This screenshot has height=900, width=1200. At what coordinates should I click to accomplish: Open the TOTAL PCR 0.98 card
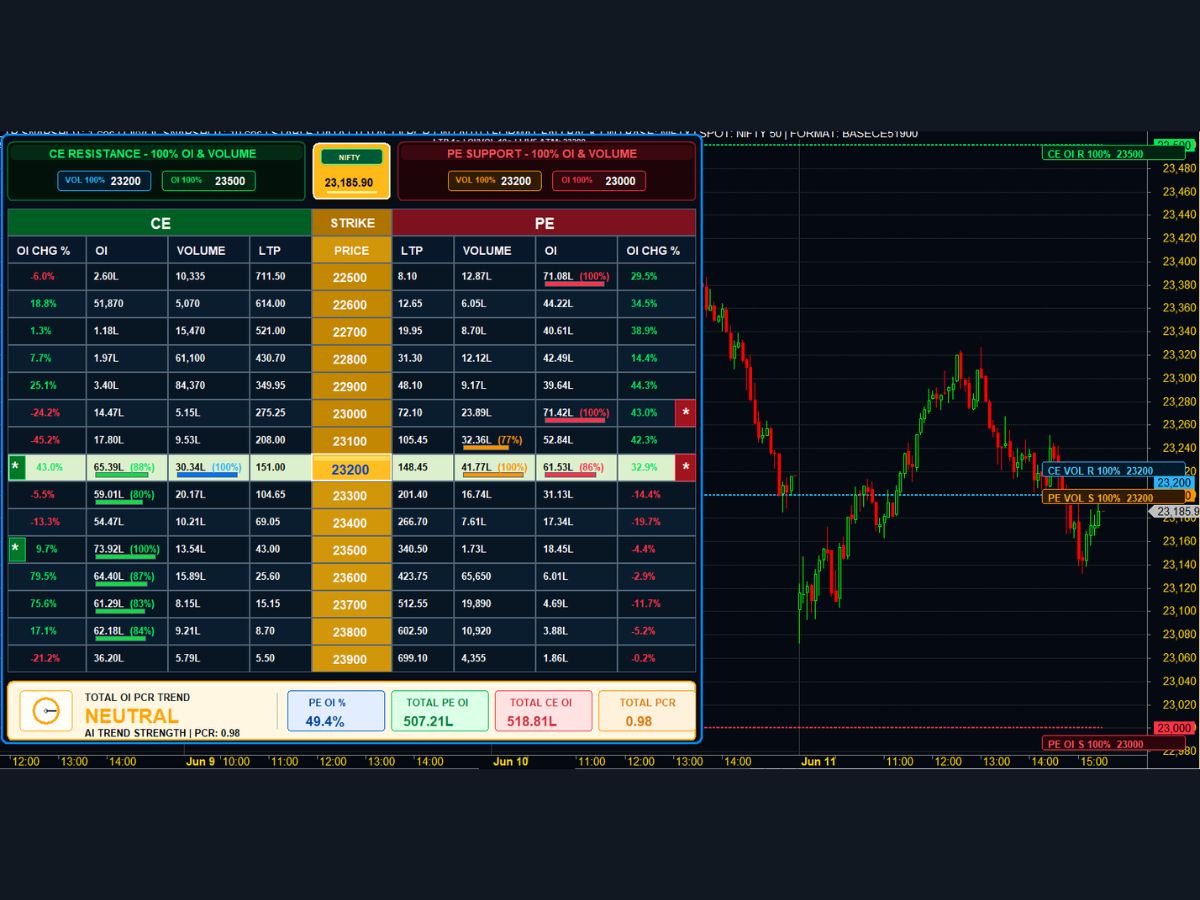[x=647, y=711]
